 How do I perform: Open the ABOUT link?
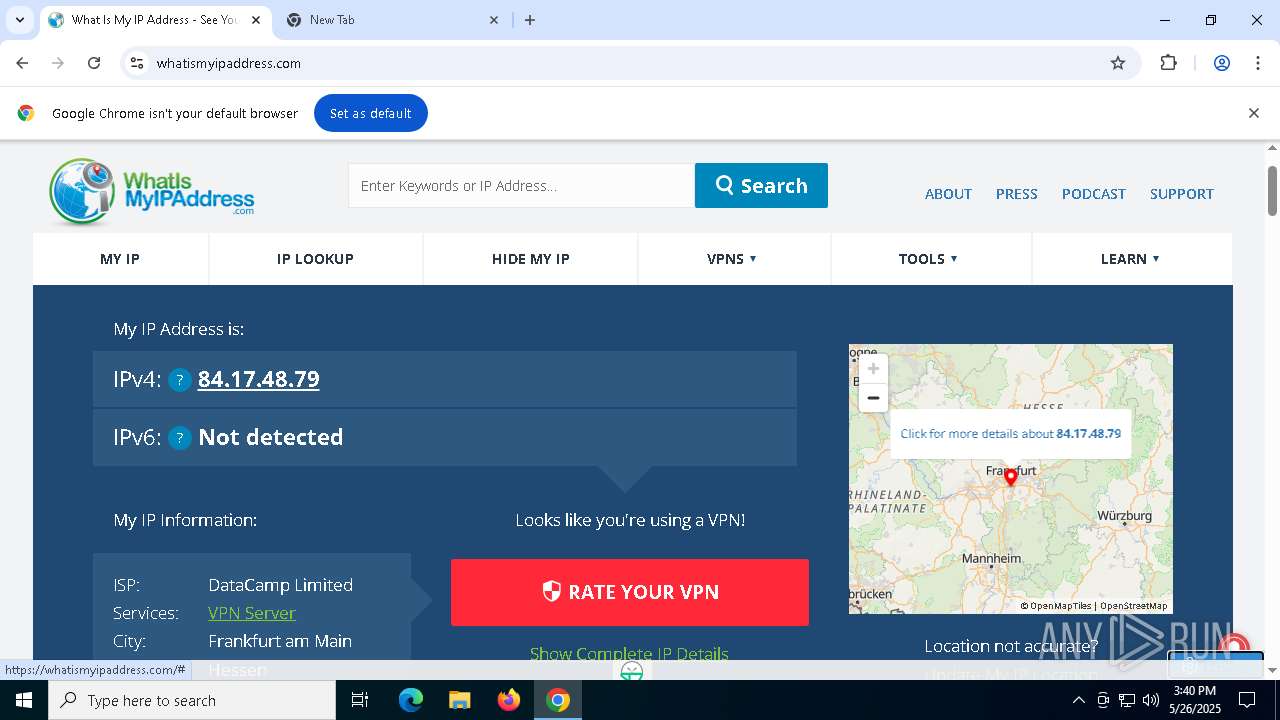point(948,194)
